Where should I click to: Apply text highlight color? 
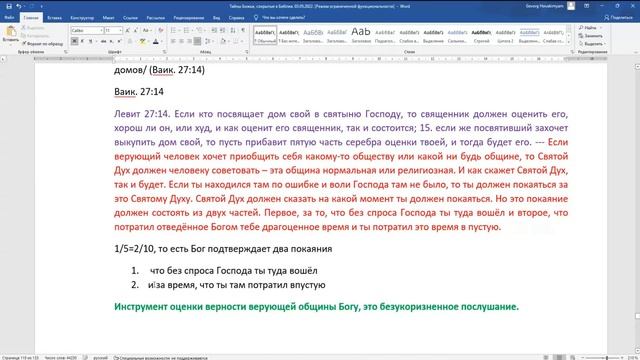click(142, 41)
